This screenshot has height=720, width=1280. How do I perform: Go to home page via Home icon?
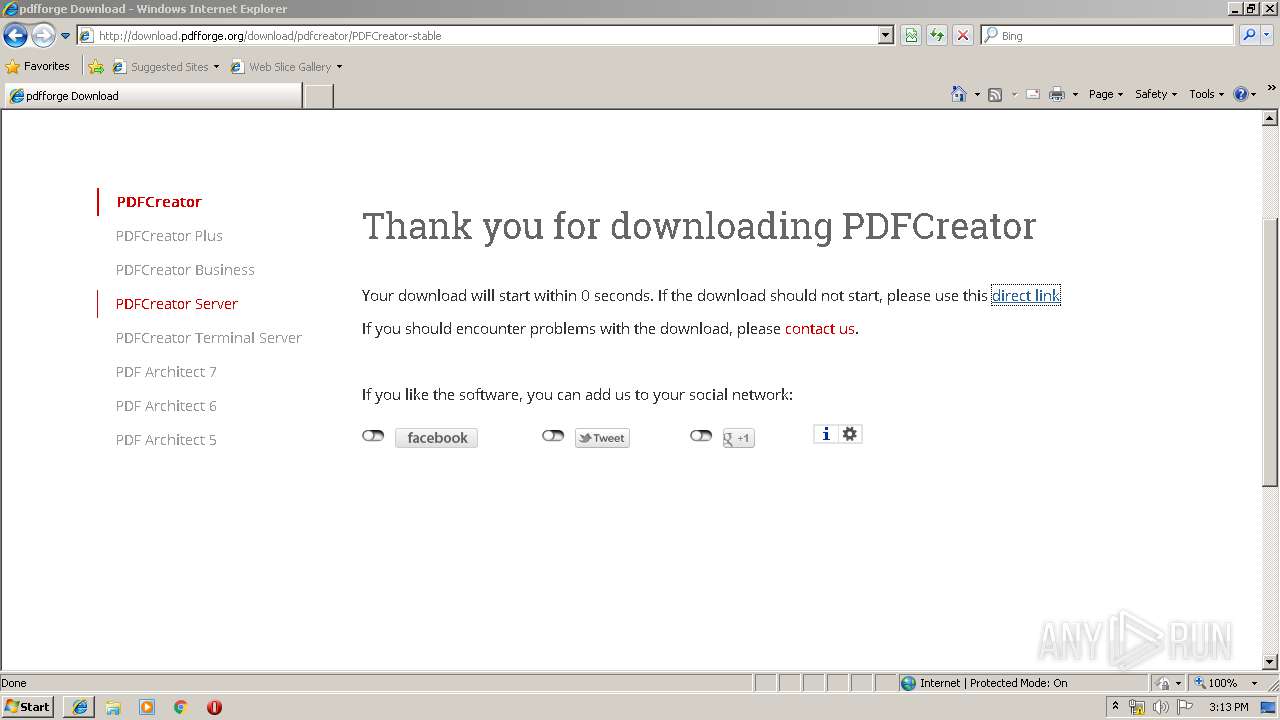959,94
